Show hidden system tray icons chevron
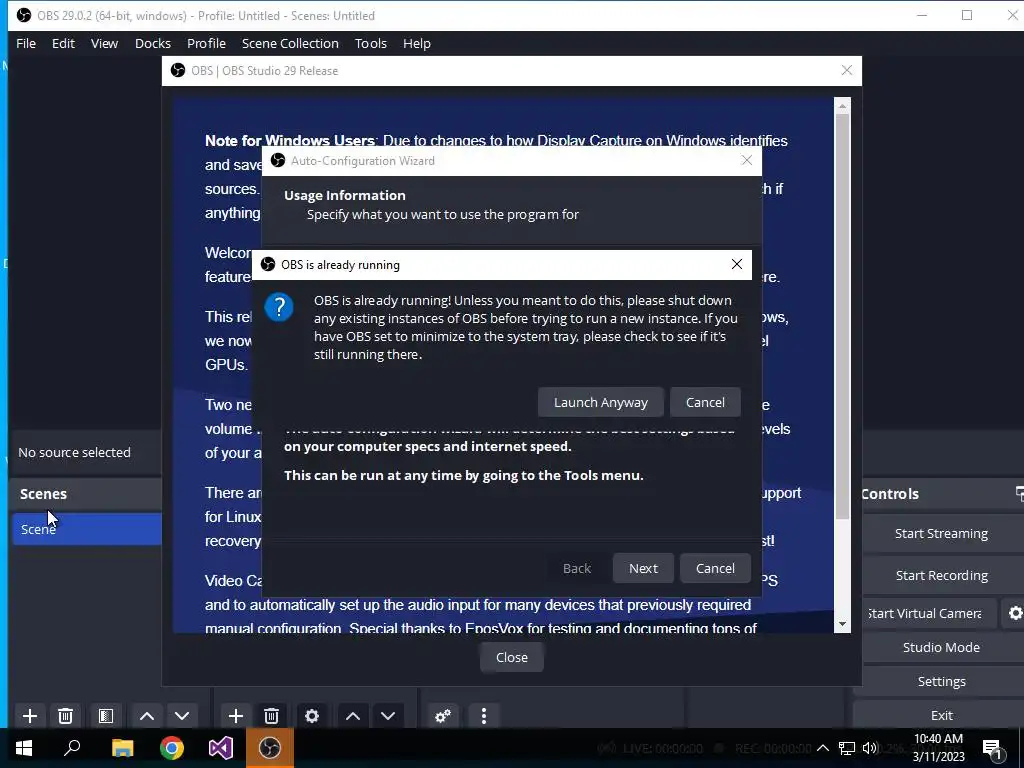 pyautogui.click(x=823, y=748)
